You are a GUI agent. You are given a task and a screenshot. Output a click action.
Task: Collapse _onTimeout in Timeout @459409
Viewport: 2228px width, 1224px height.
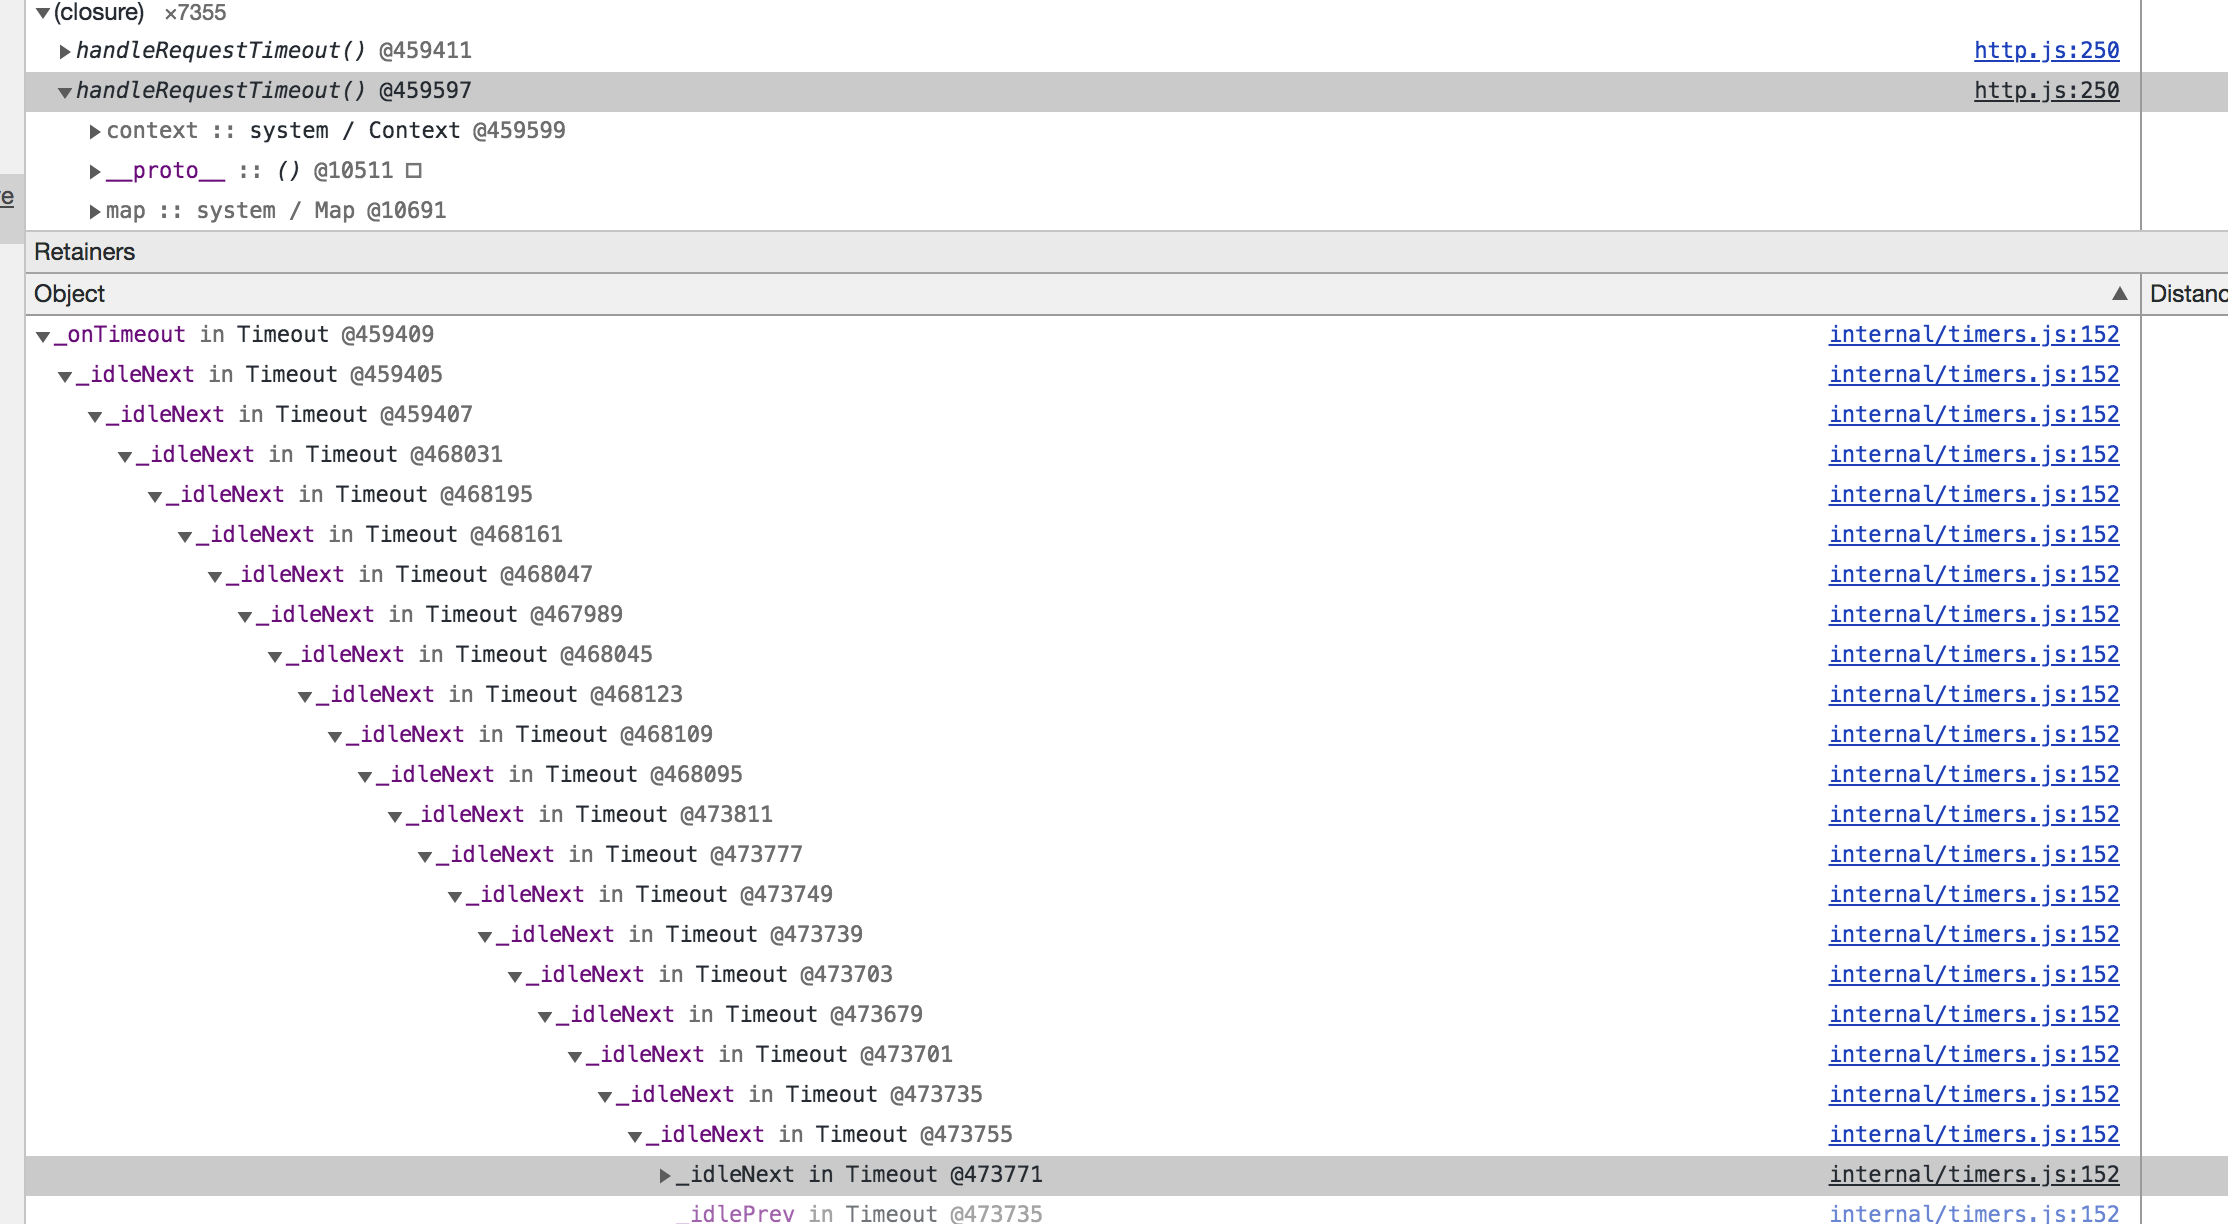43,336
